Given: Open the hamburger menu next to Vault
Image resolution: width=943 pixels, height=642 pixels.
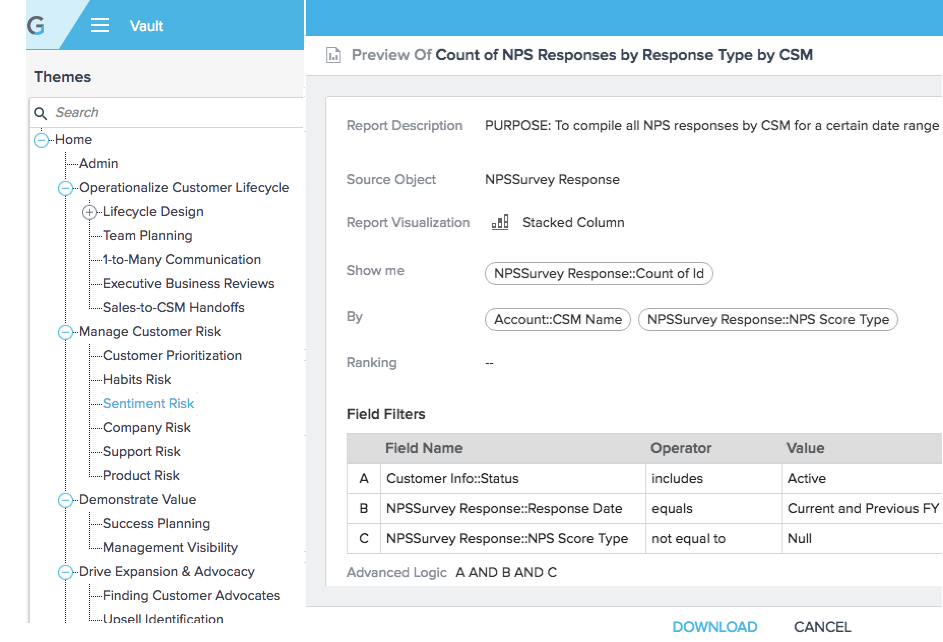Looking at the screenshot, I should click(x=100, y=25).
